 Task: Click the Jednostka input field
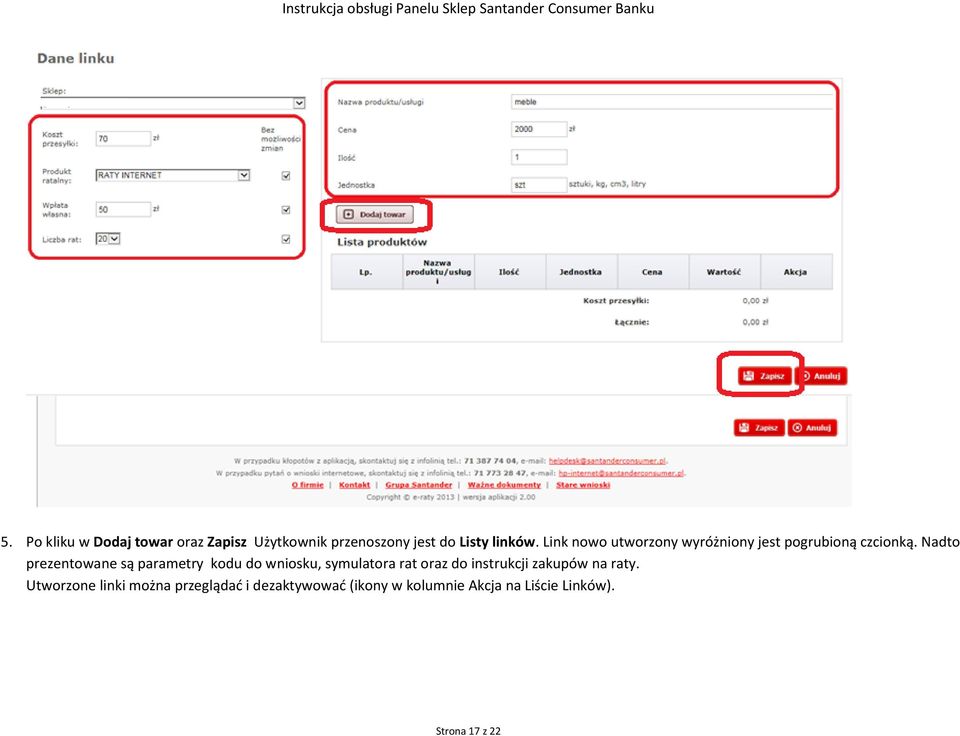(x=539, y=184)
